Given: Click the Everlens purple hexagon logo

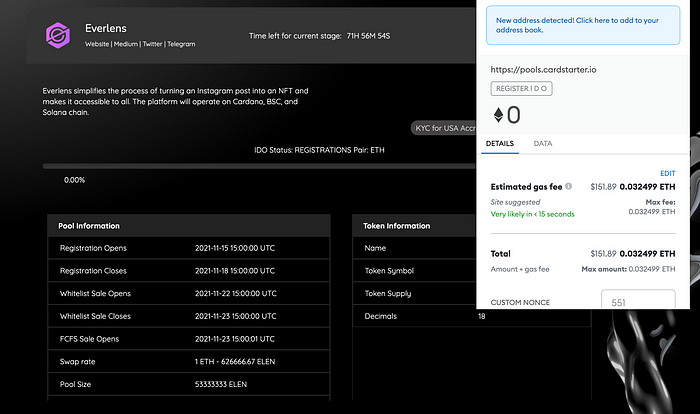Looking at the screenshot, I should pyautogui.click(x=58, y=35).
